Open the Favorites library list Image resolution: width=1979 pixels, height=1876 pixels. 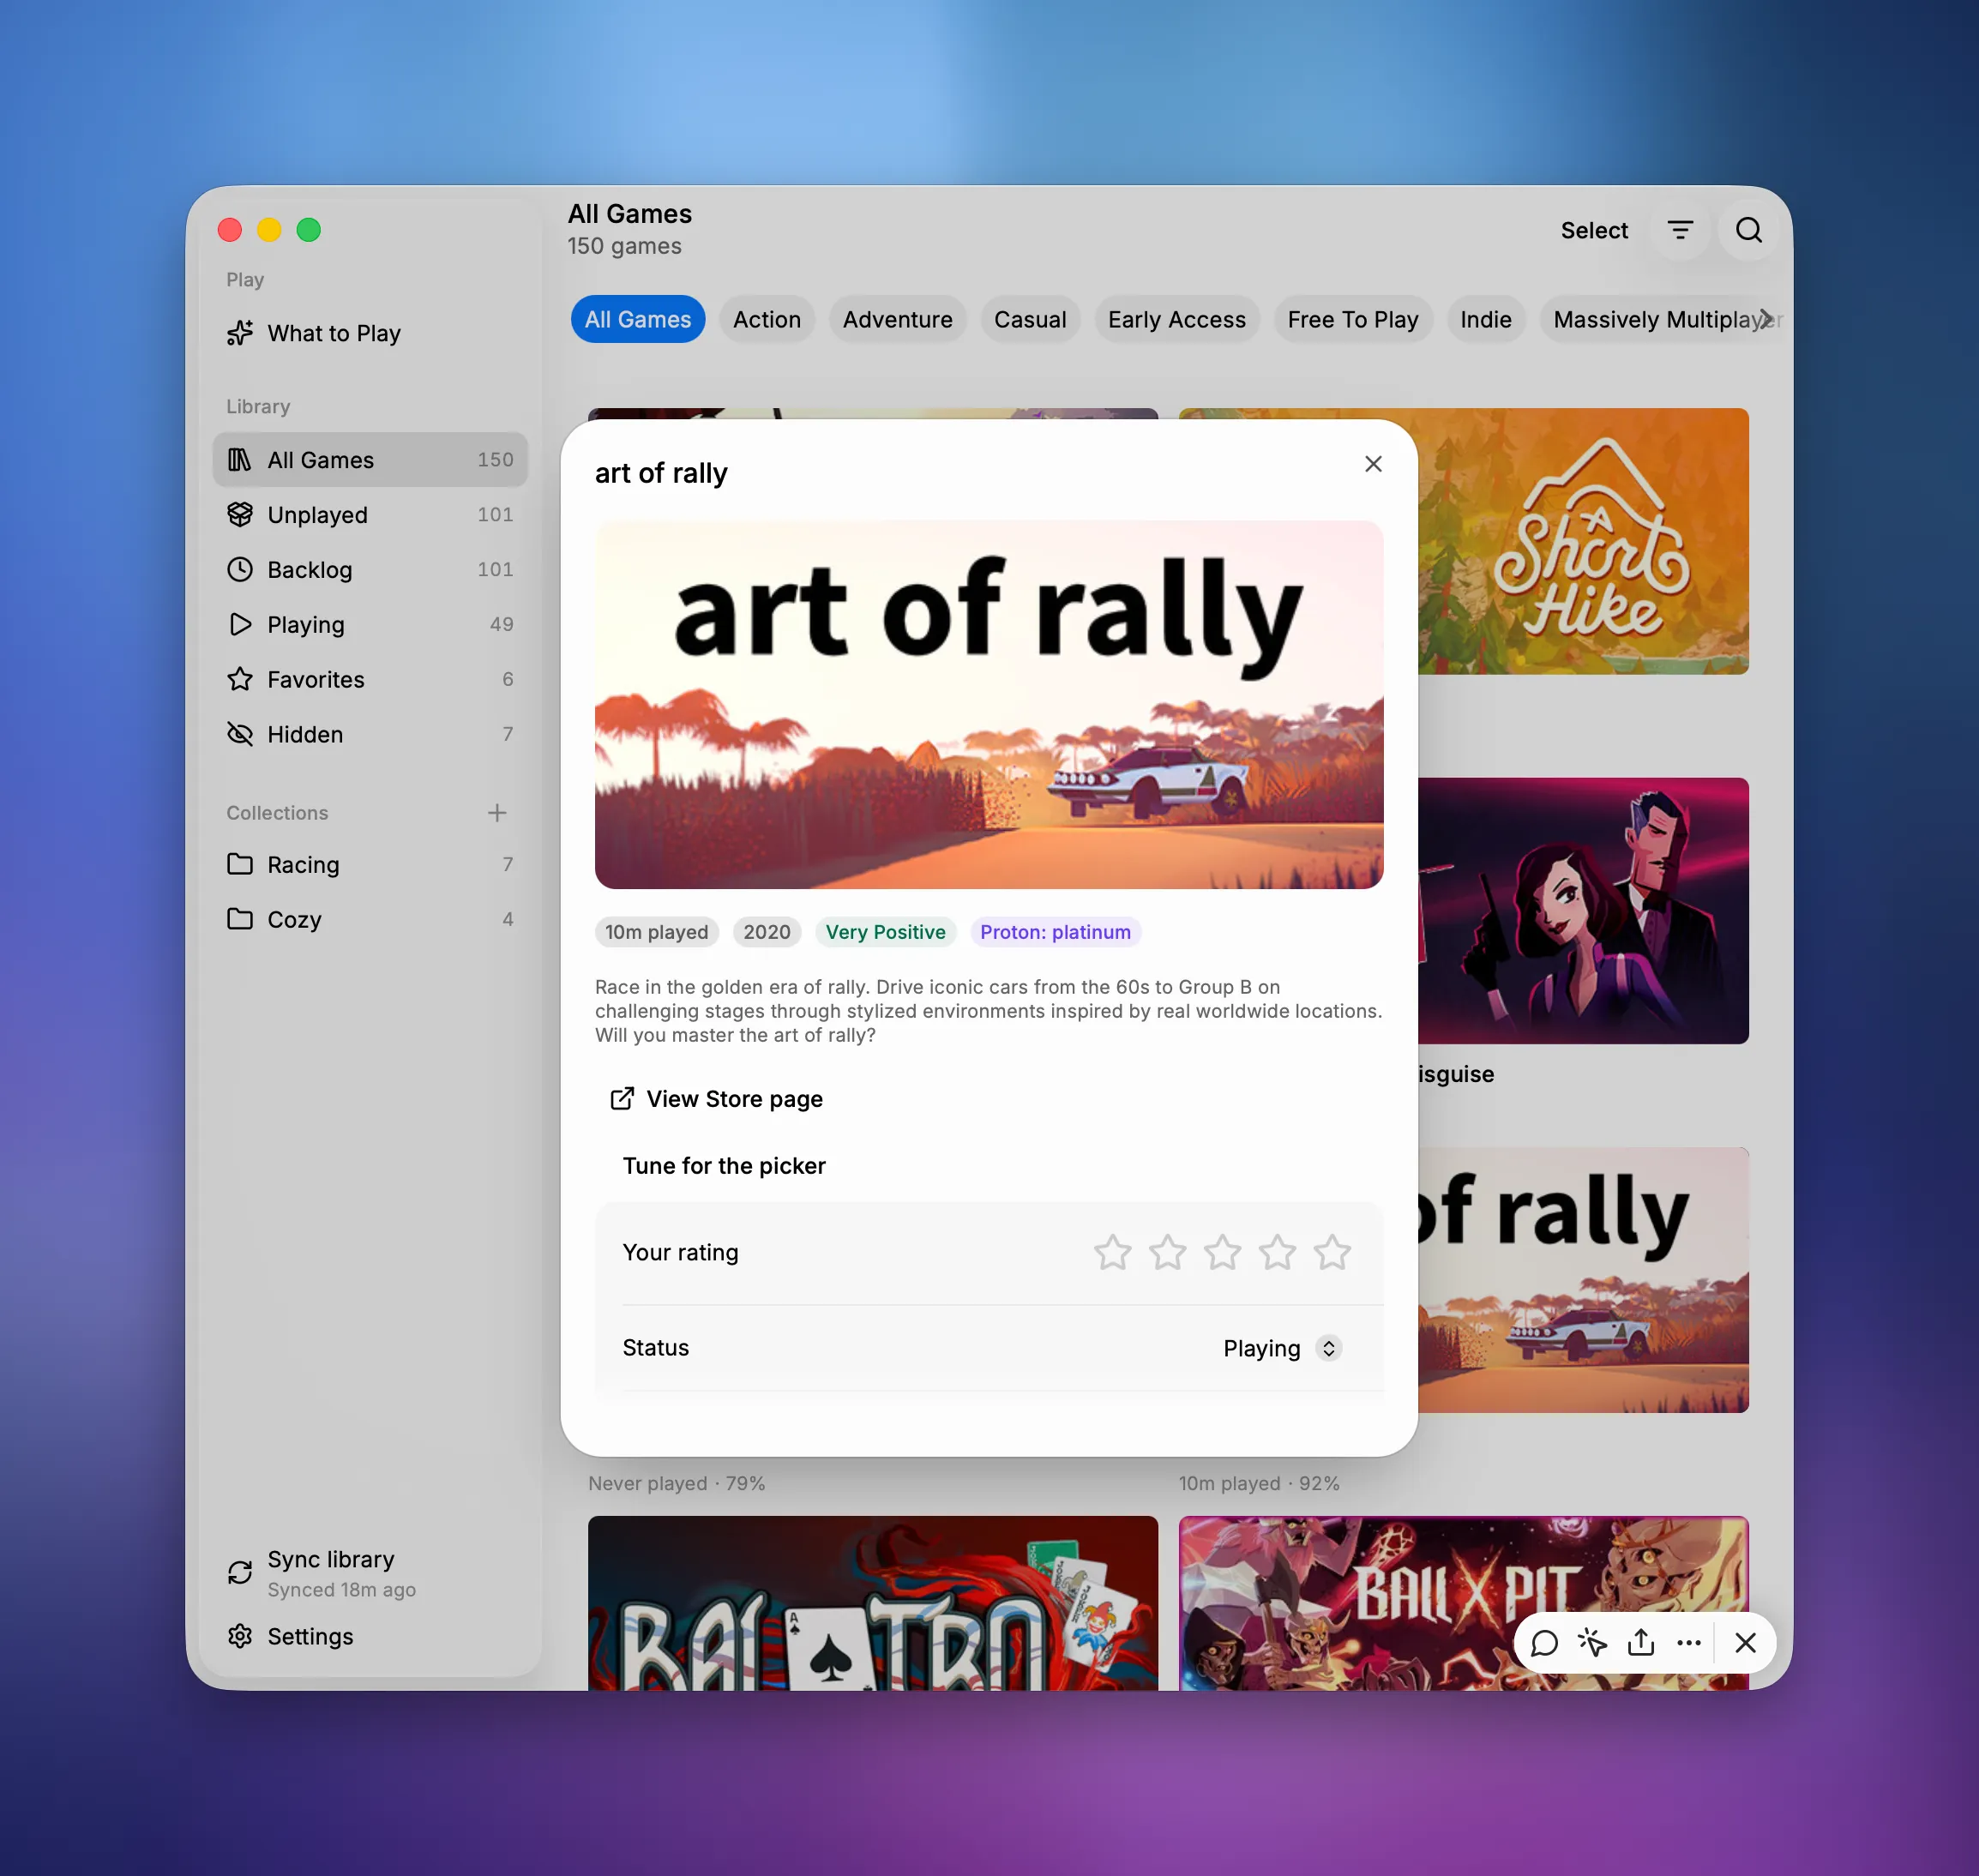tap(370, 680)
